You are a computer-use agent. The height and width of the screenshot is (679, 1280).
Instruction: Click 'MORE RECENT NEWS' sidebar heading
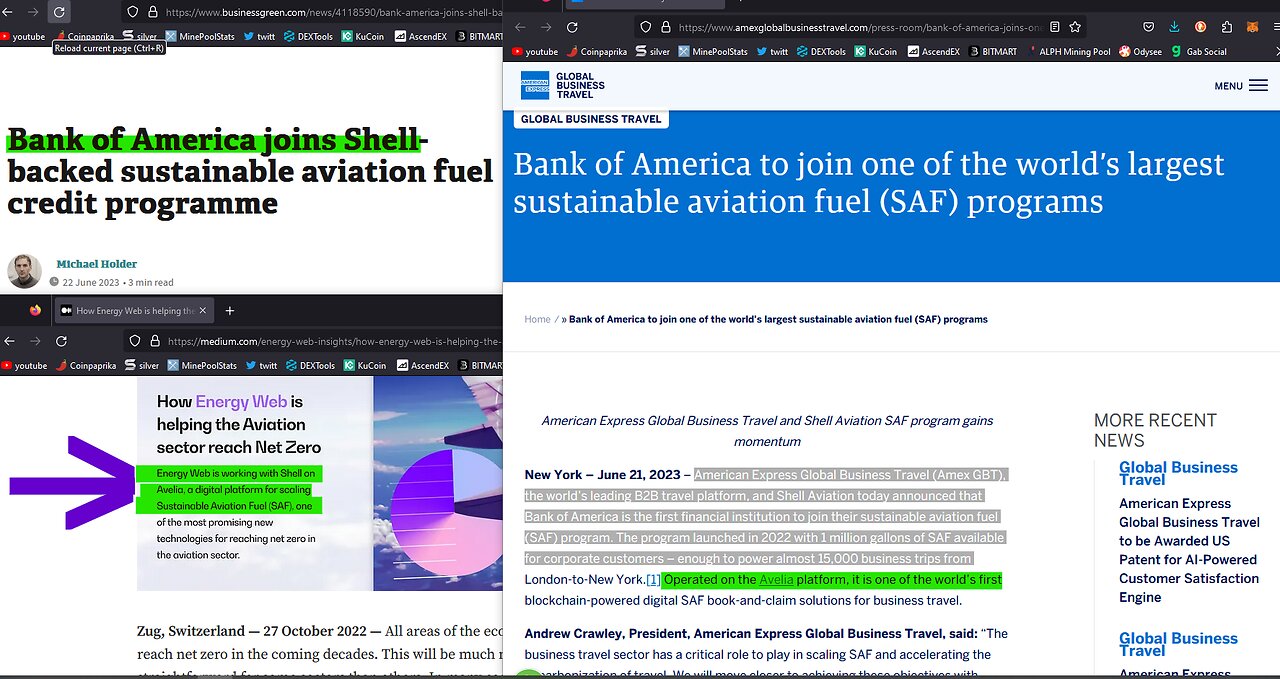click(1155, 430)
